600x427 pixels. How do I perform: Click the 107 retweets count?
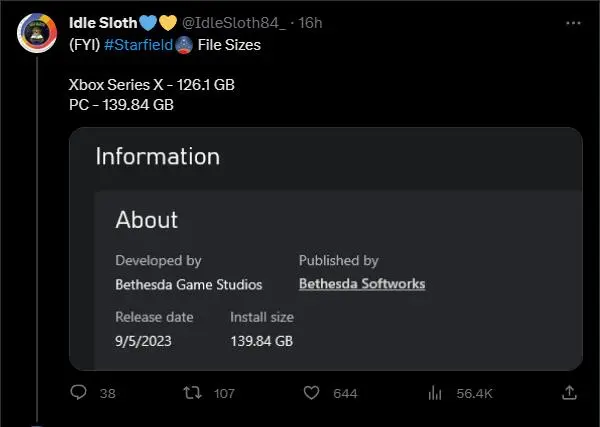pyautogui.click(x=224, y=394)
